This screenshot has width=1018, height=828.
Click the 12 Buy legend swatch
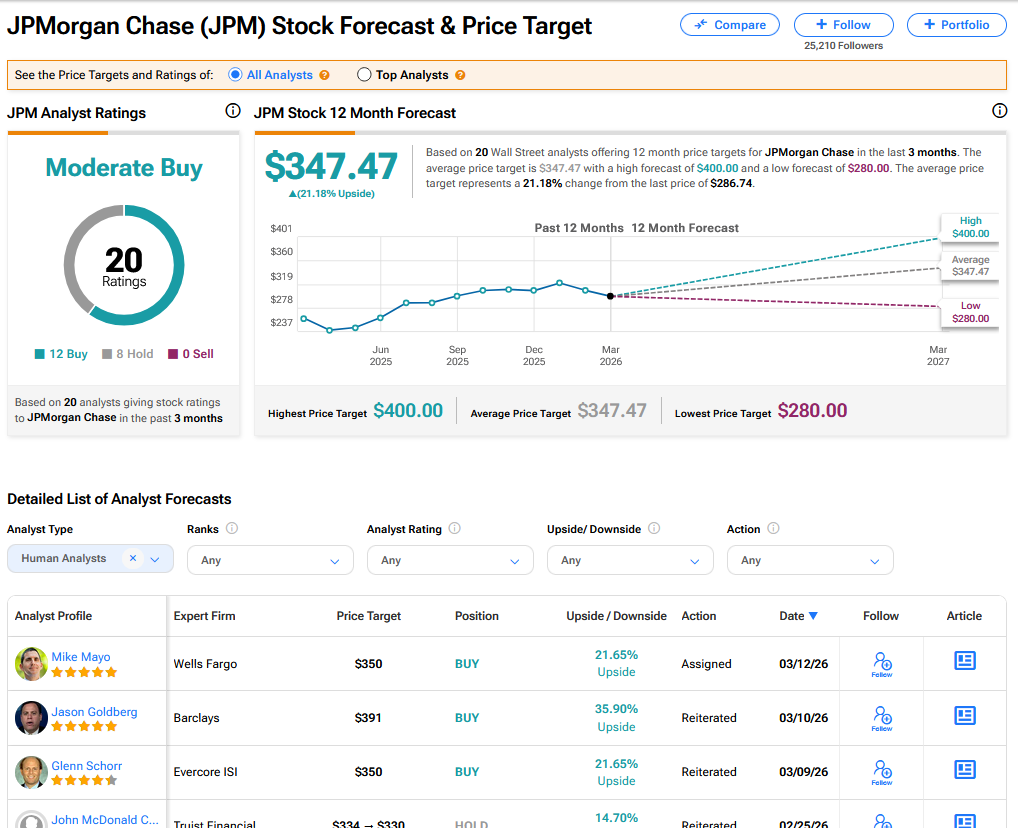pyautogui.click(x=40, y=354)
